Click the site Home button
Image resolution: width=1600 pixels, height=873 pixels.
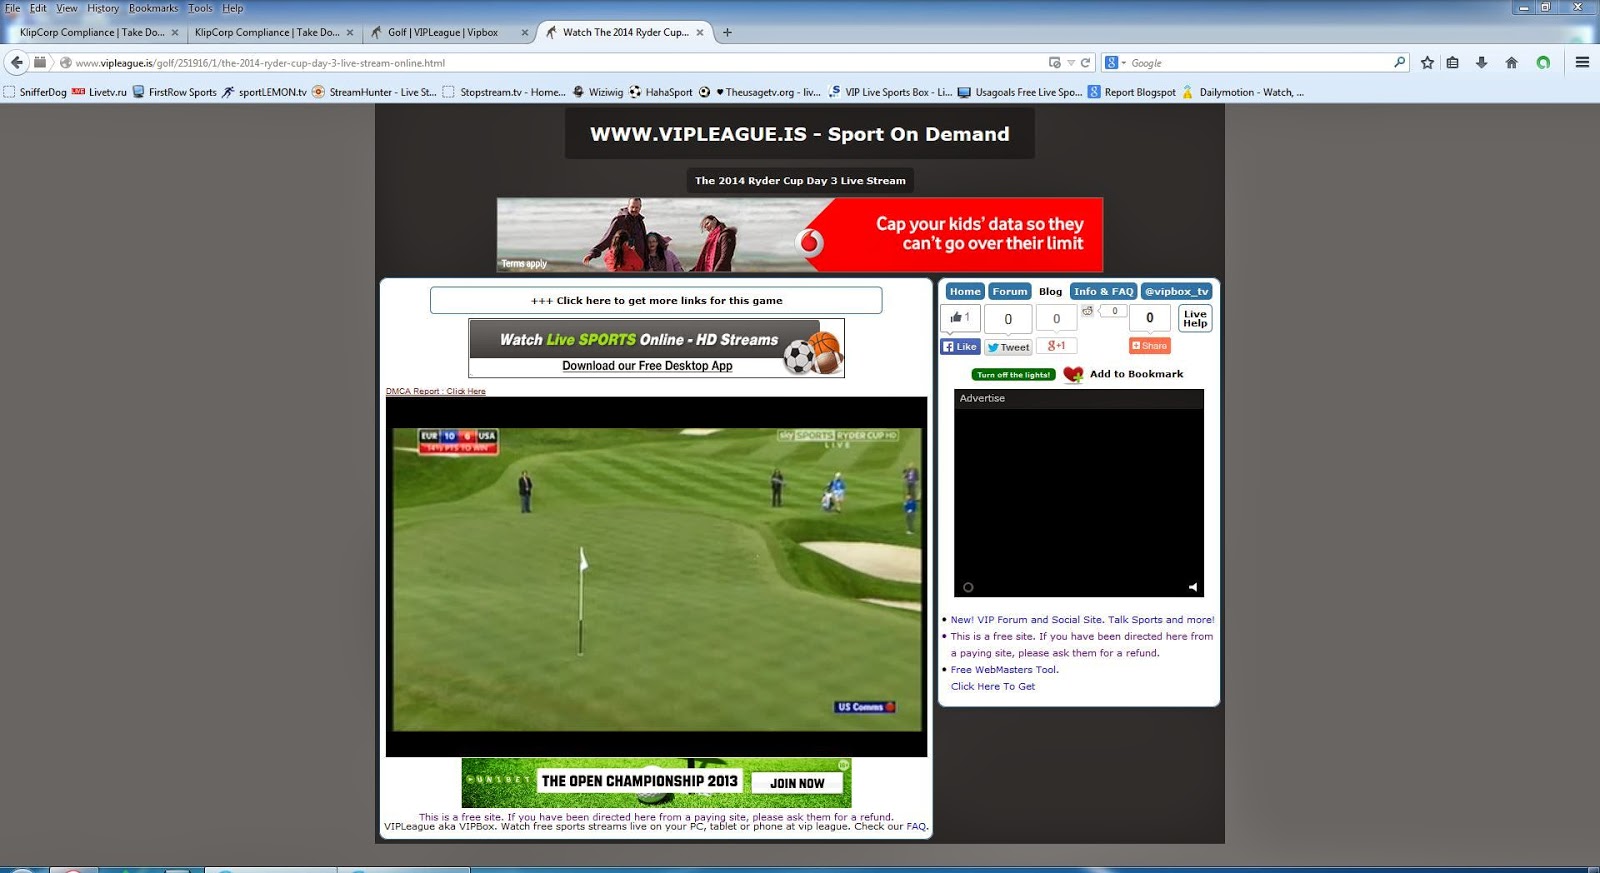click(x=965, y=291)
